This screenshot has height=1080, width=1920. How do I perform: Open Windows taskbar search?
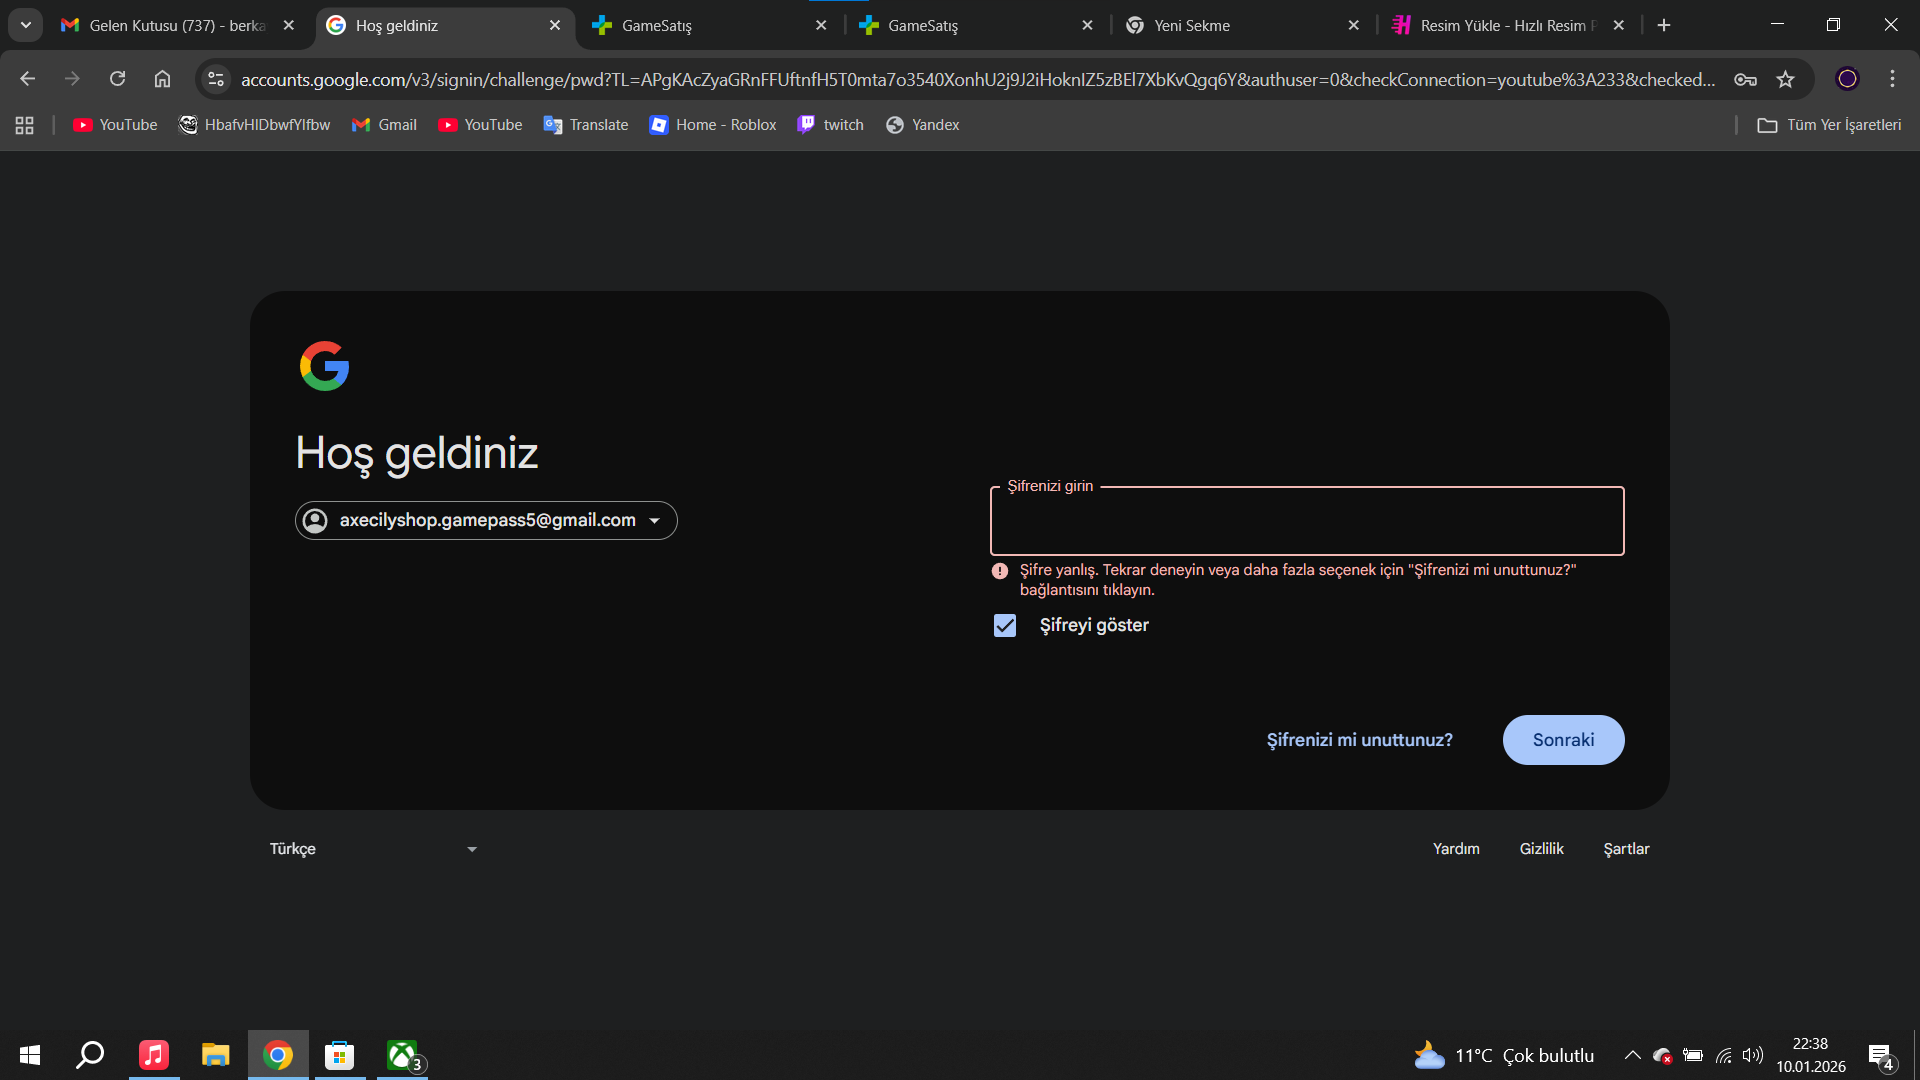[x=91, y=1055]
